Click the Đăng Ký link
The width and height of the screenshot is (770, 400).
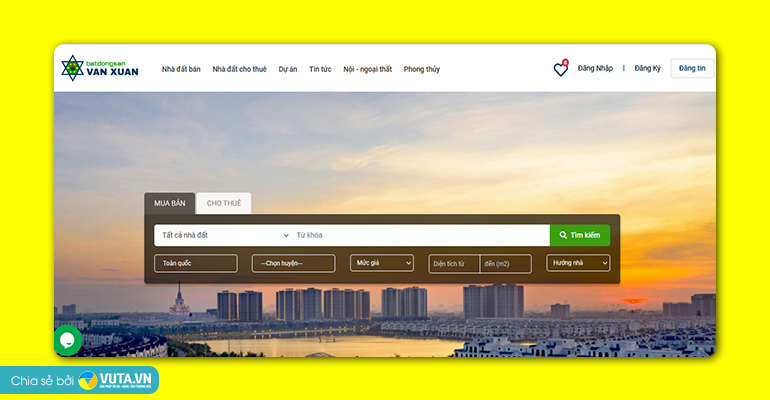tap(647, 68)
